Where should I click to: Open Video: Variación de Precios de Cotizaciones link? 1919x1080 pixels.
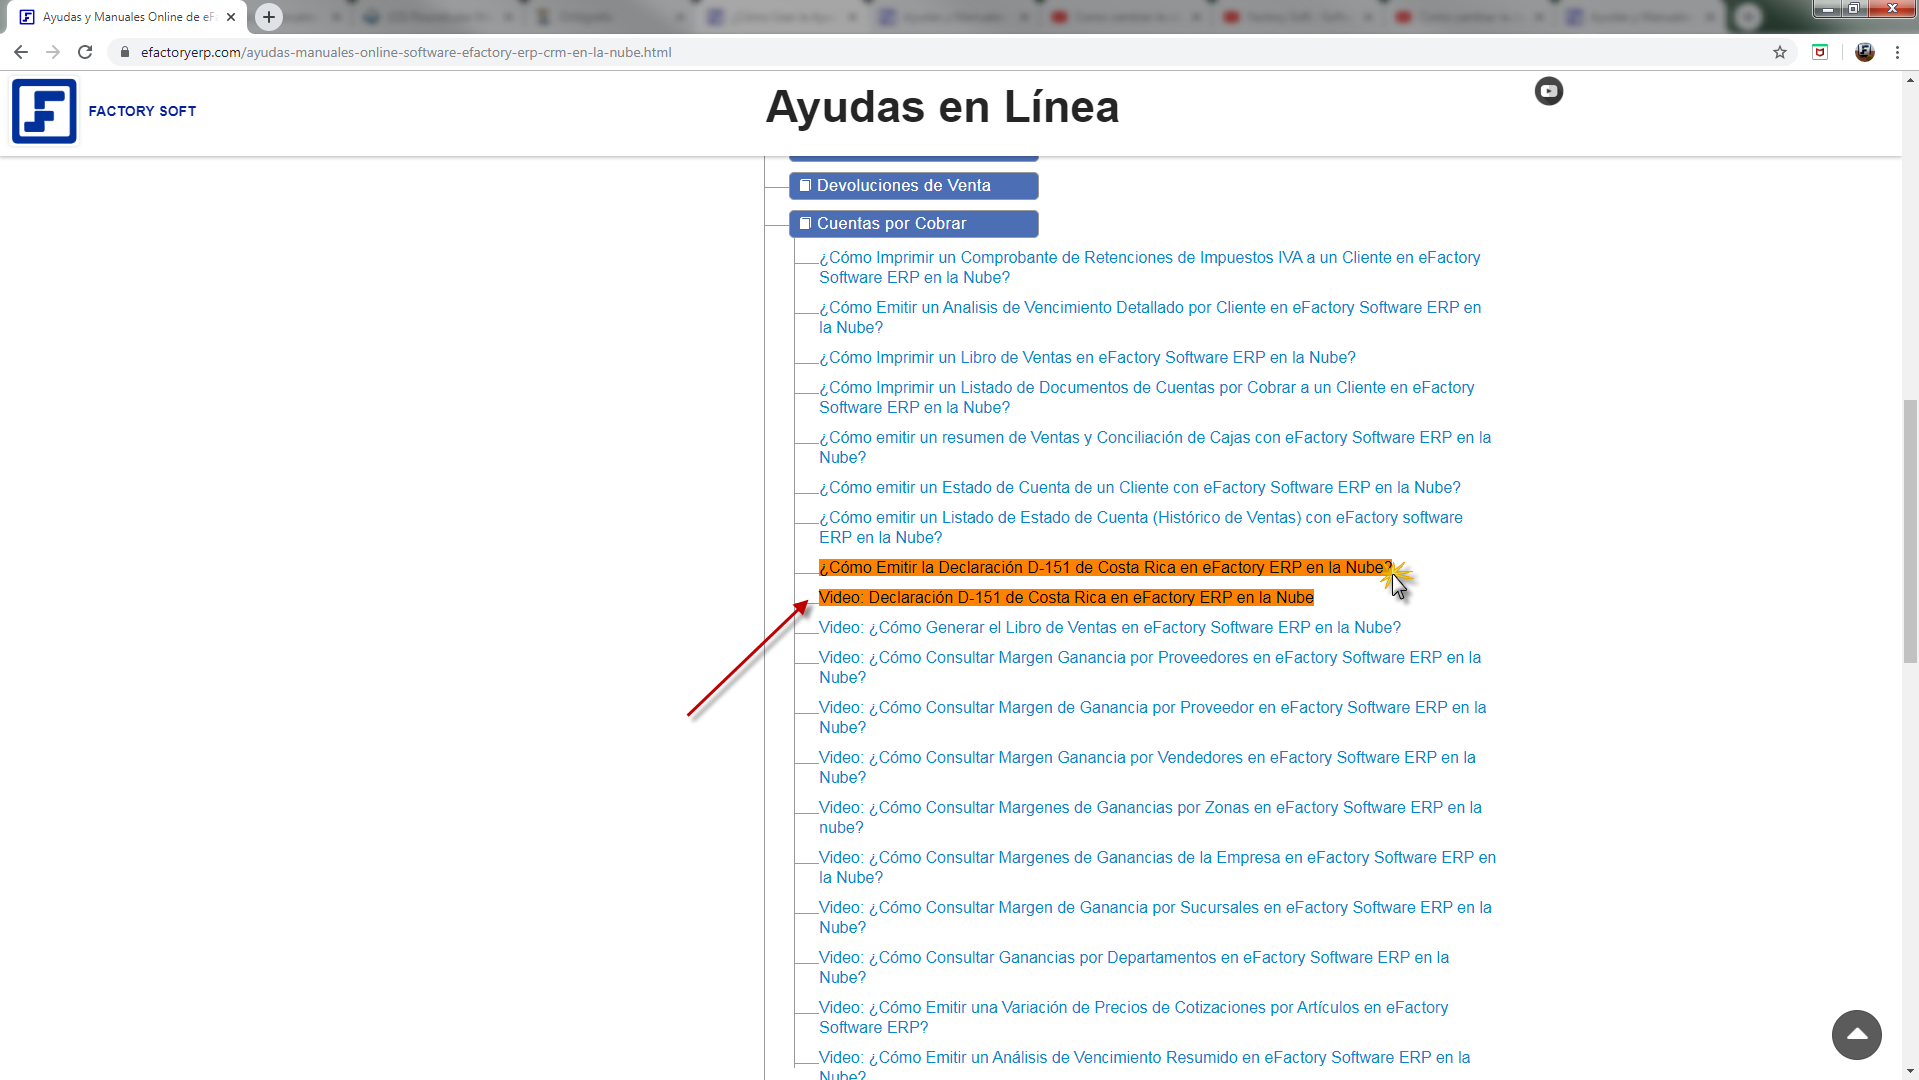click(1134, 1018)
